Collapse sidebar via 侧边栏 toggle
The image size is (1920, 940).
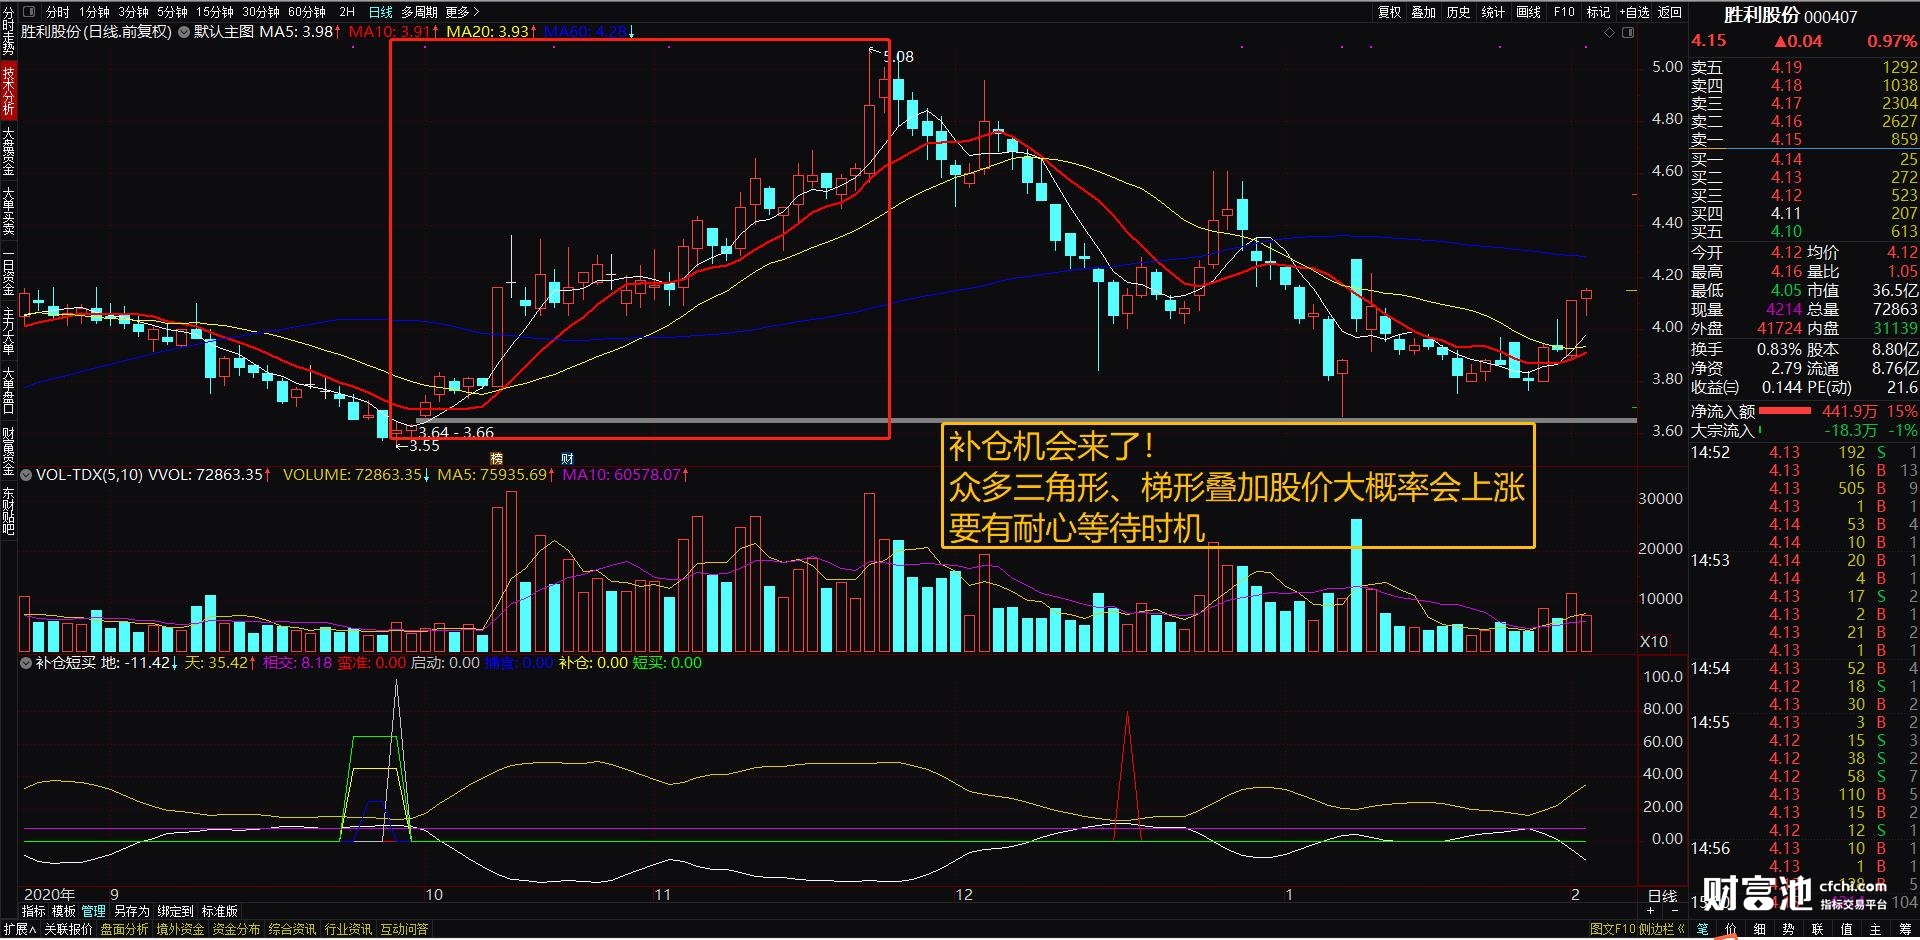pyautogui.click(x=1662, y=929)
